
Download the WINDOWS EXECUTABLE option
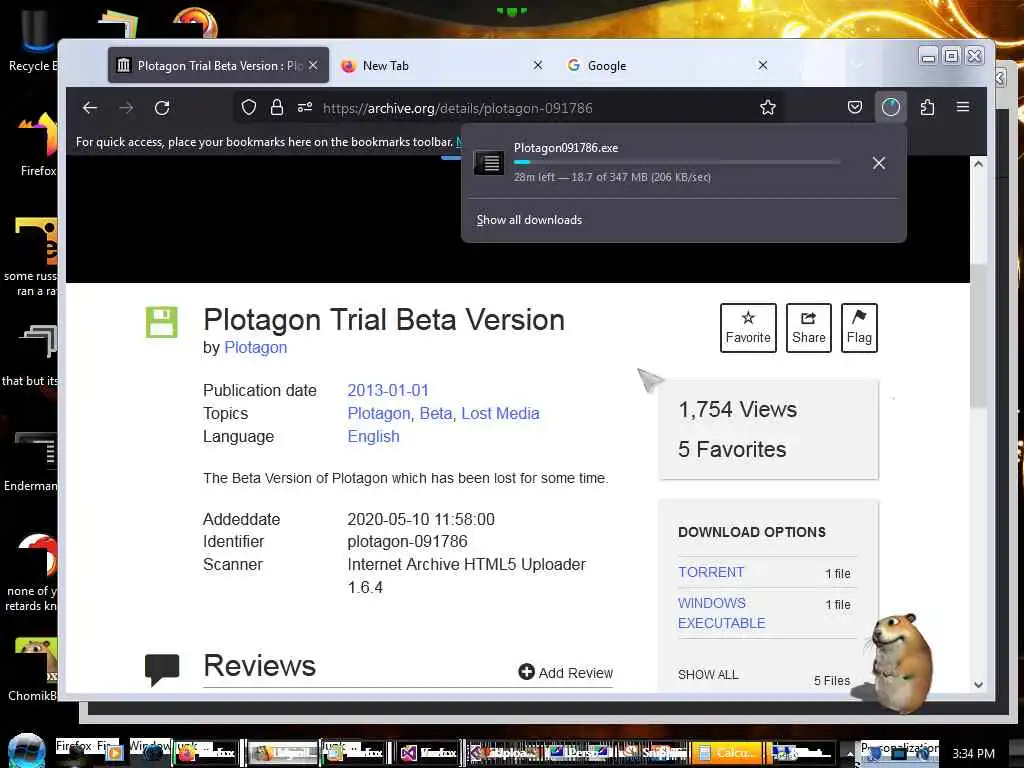click(x=721, y=613)
